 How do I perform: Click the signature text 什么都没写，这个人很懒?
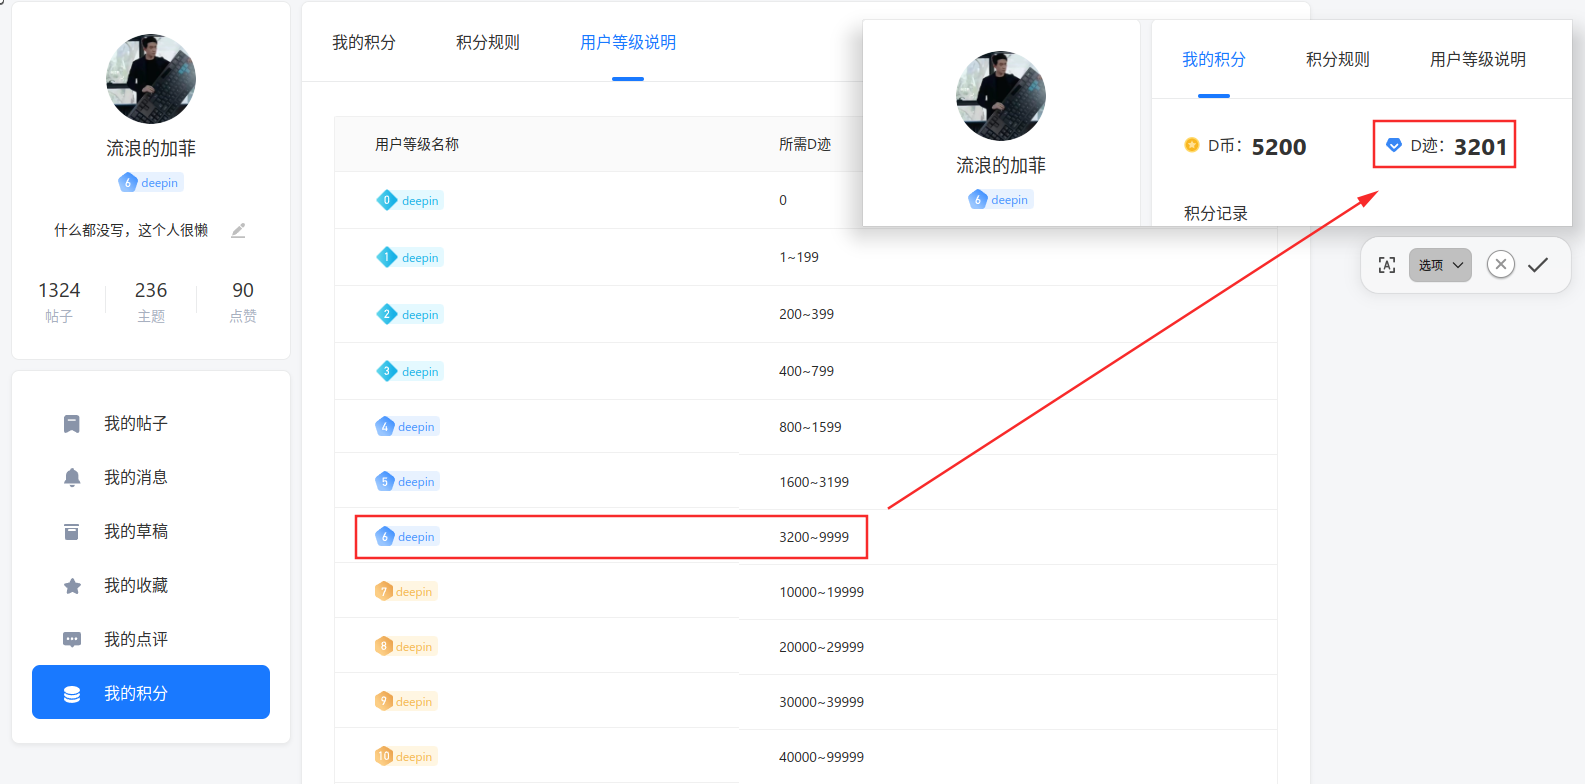tap(131, 230)
